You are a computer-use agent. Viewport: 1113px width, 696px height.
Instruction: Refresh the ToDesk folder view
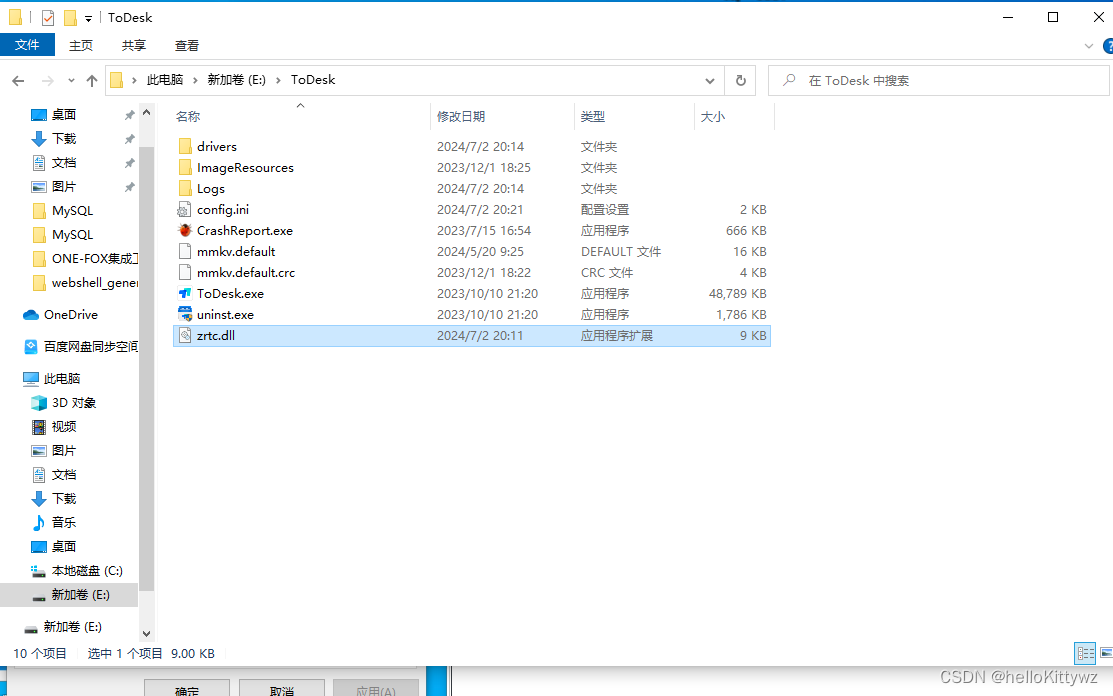pyautogui.click(x=740, y=80)
